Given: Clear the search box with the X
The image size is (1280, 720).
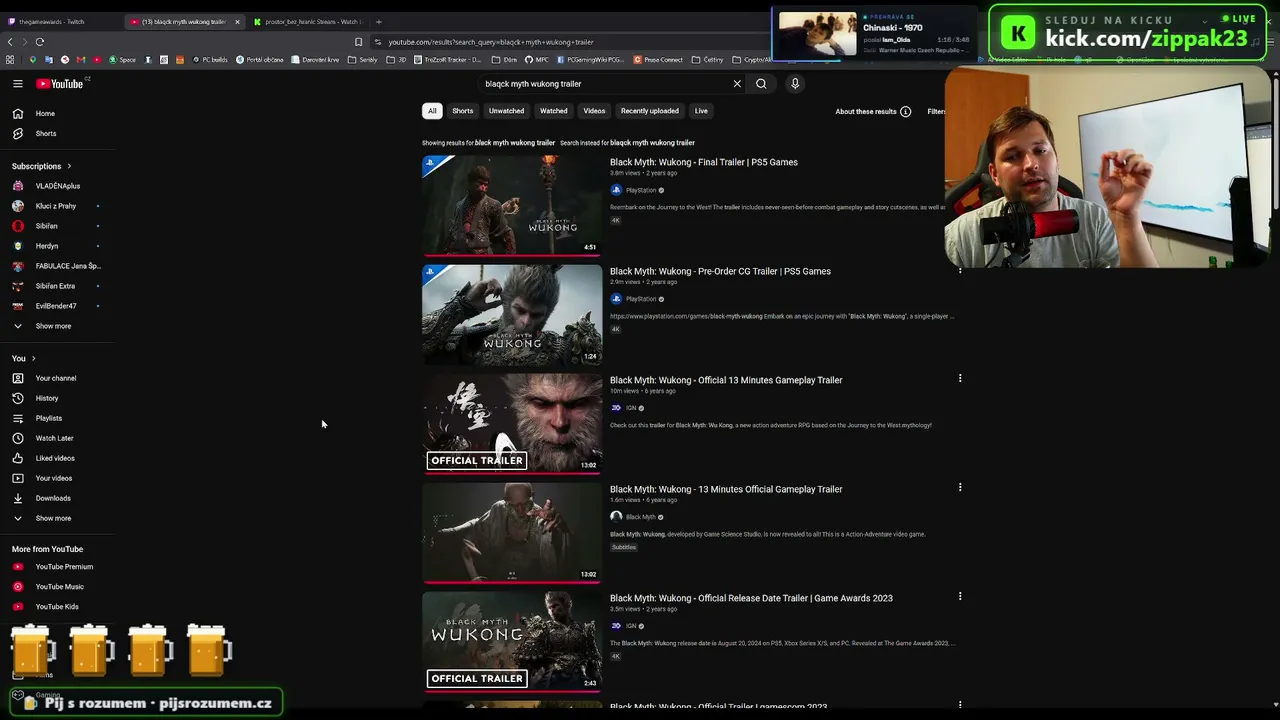Looking at the screenshot, I should [737, 84].
